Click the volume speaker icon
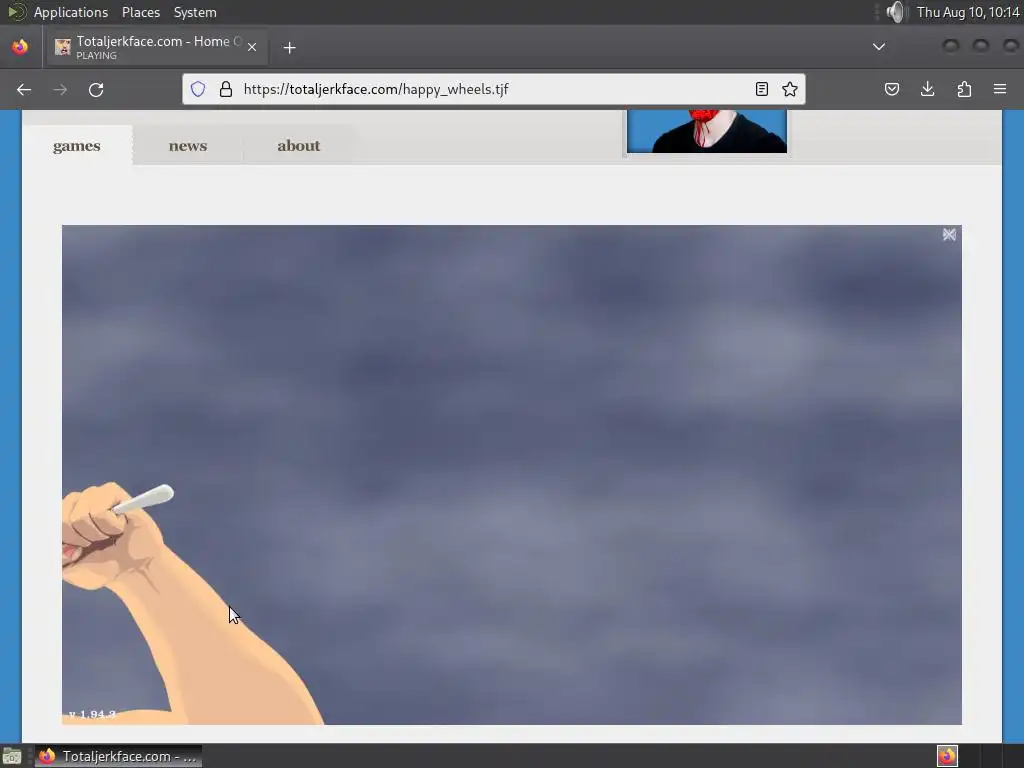1024x768 pixels. 897,12
